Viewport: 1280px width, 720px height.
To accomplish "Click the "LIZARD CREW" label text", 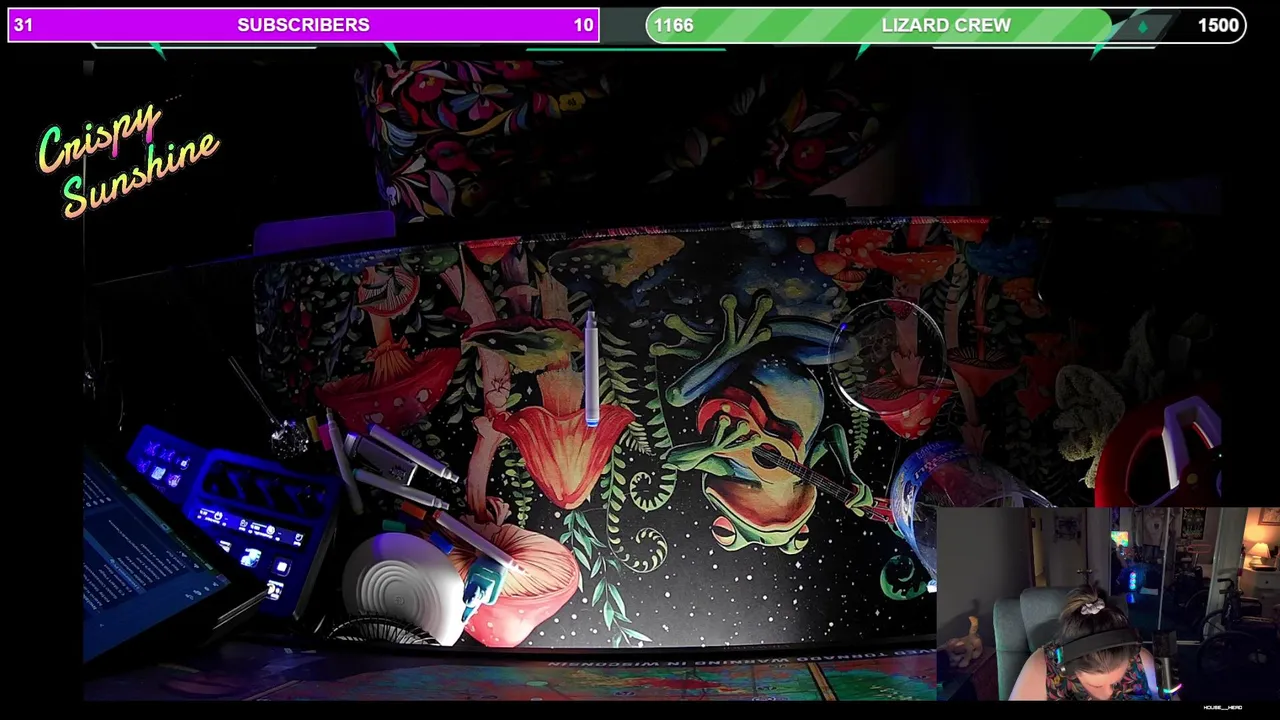I will click(946, 25).
